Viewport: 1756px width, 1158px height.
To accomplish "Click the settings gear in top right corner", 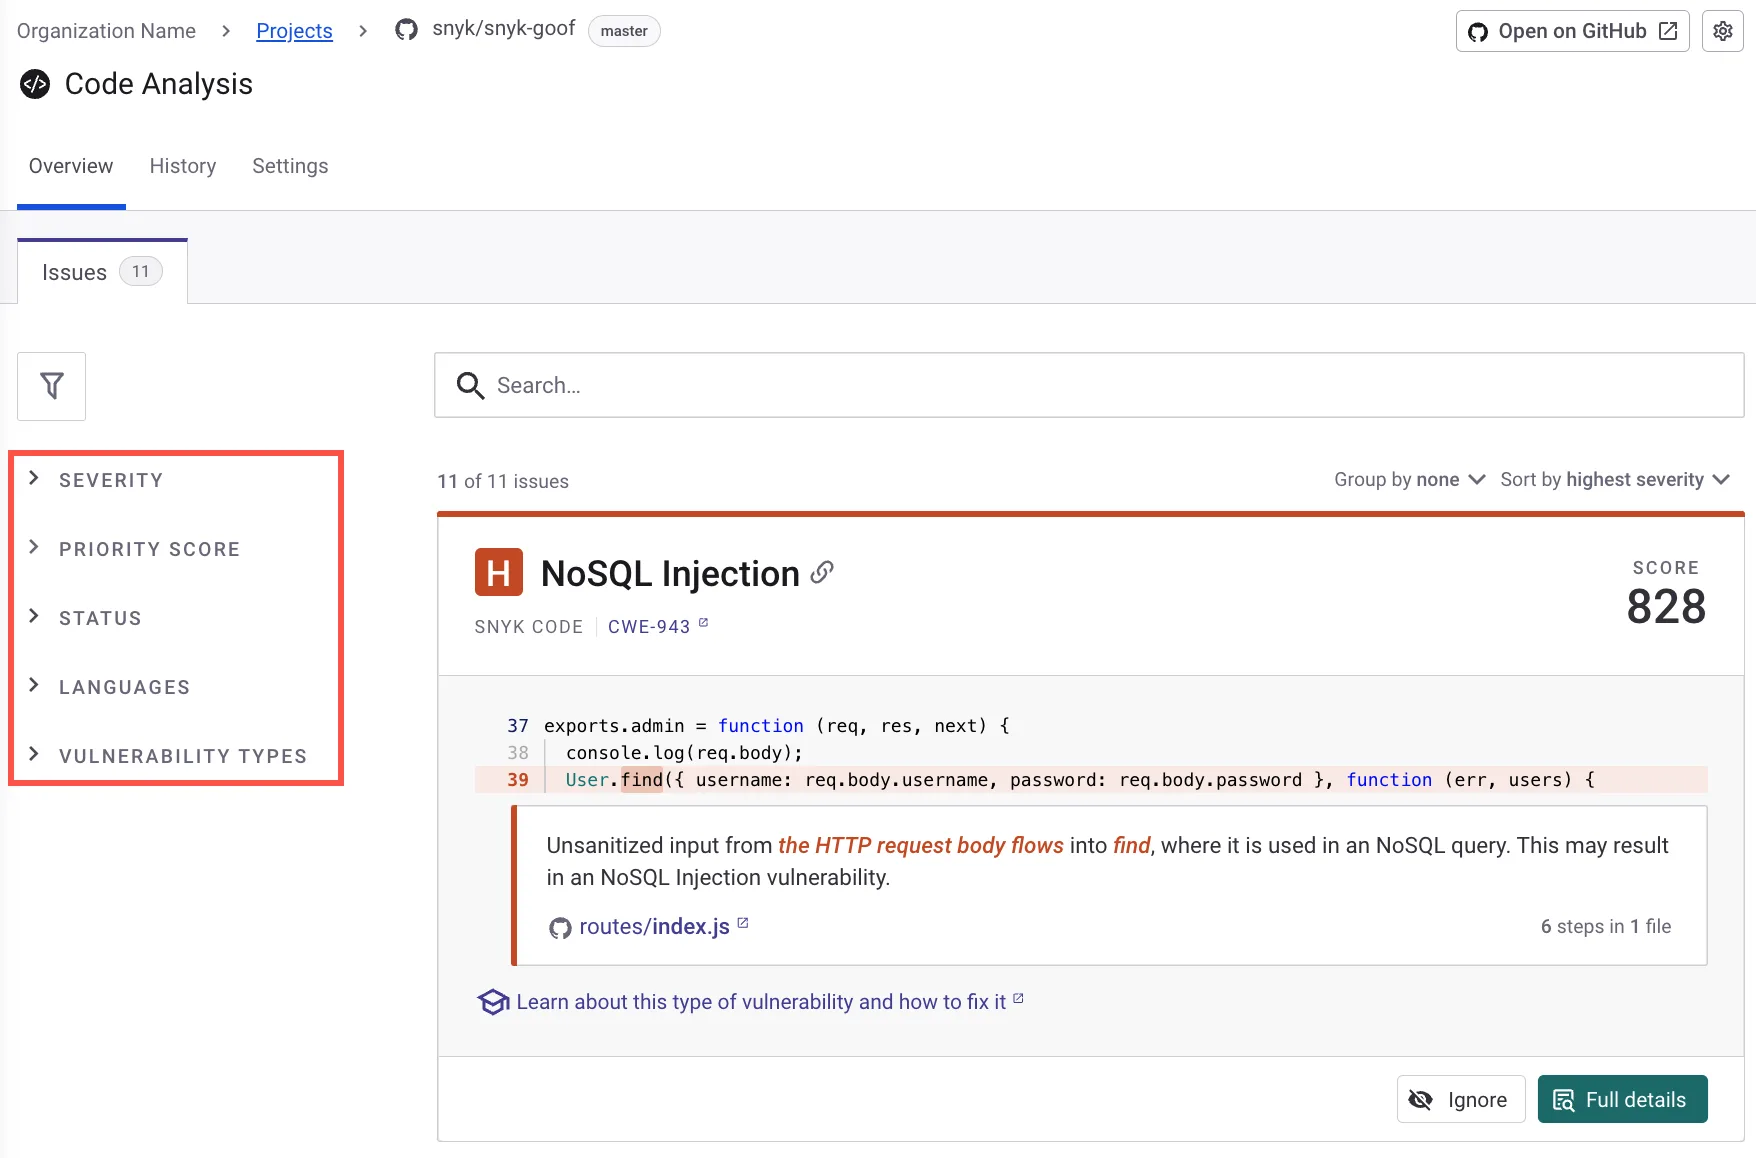I will tap(1722, 31).
